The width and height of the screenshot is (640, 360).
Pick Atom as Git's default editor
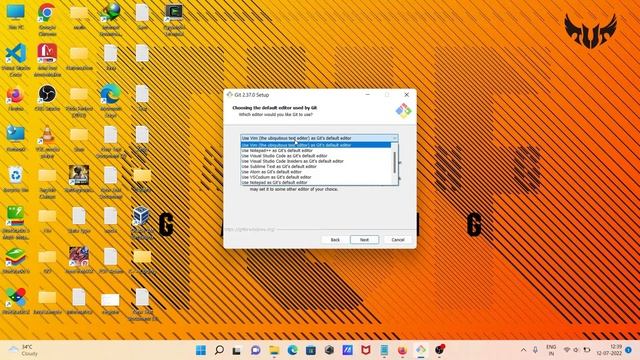(x=316, y=171)
